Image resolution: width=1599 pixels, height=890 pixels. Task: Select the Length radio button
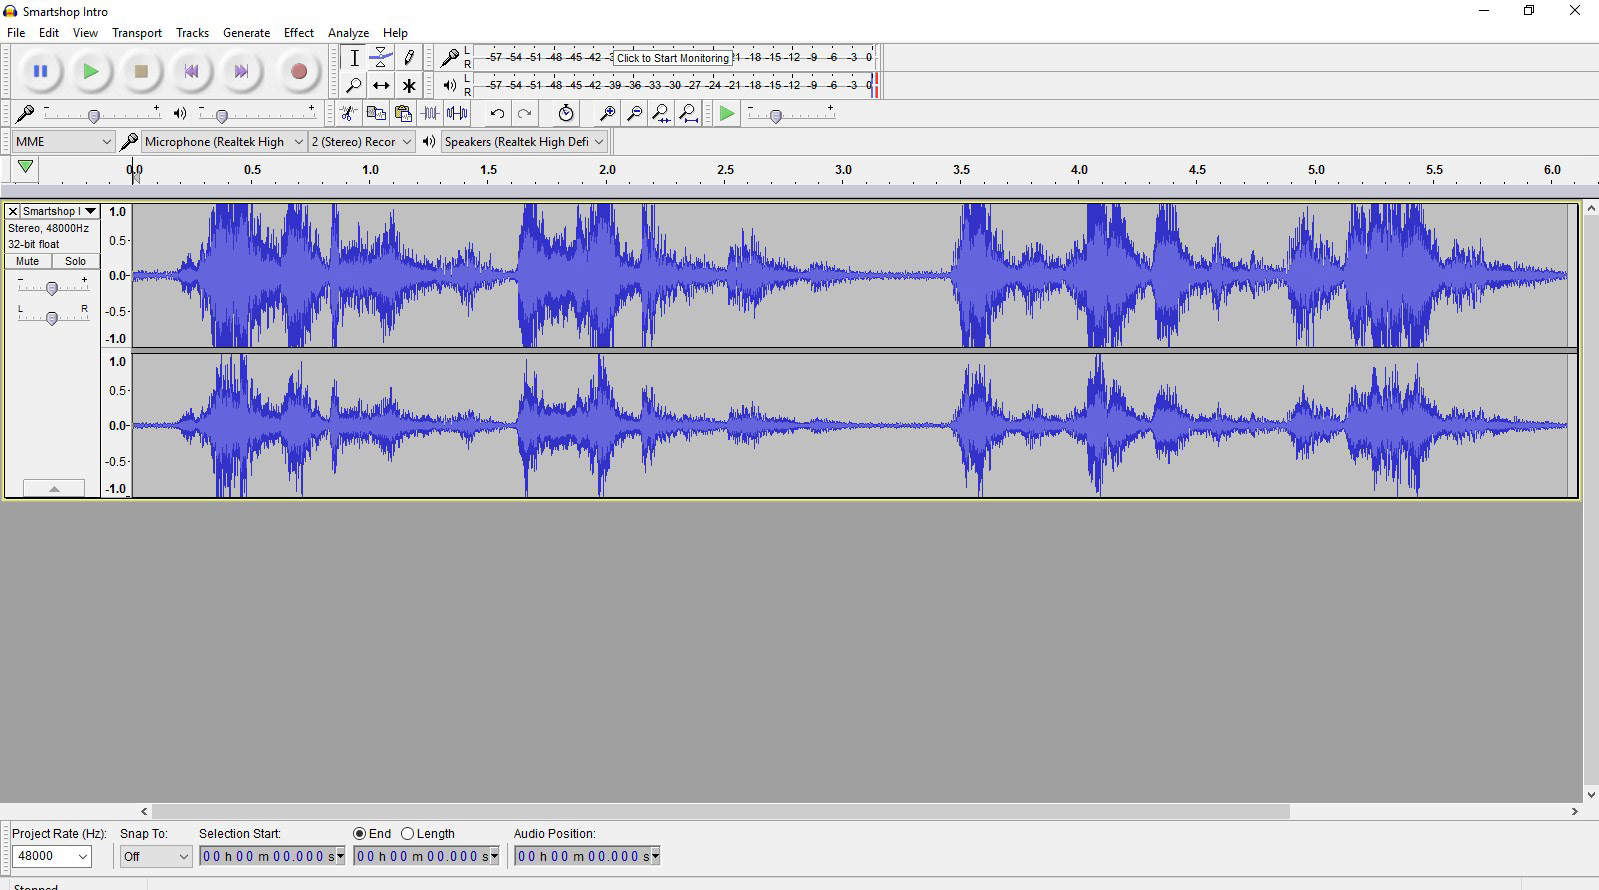[408, 833]
